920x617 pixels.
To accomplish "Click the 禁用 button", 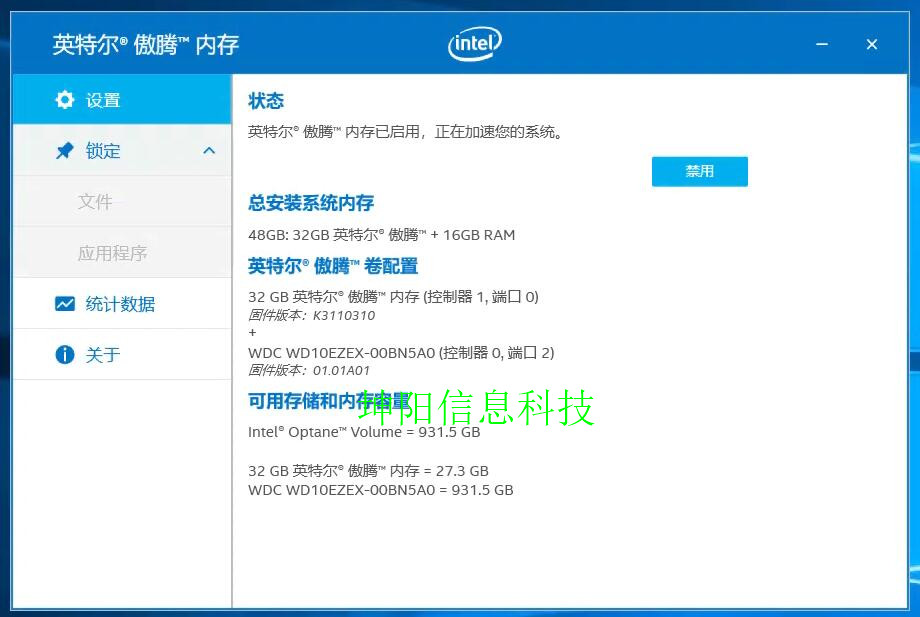I will (x=699, y=171).
